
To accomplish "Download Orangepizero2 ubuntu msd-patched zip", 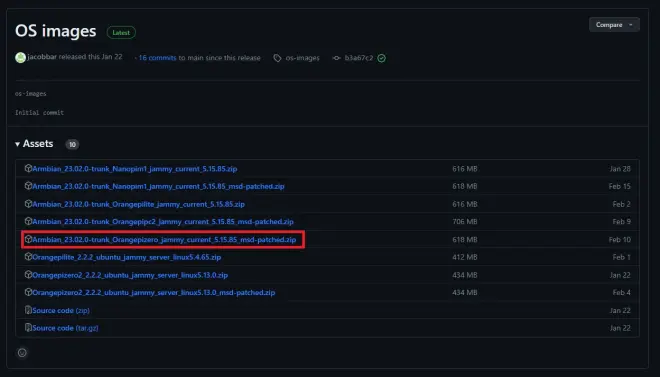I will 154,292.
